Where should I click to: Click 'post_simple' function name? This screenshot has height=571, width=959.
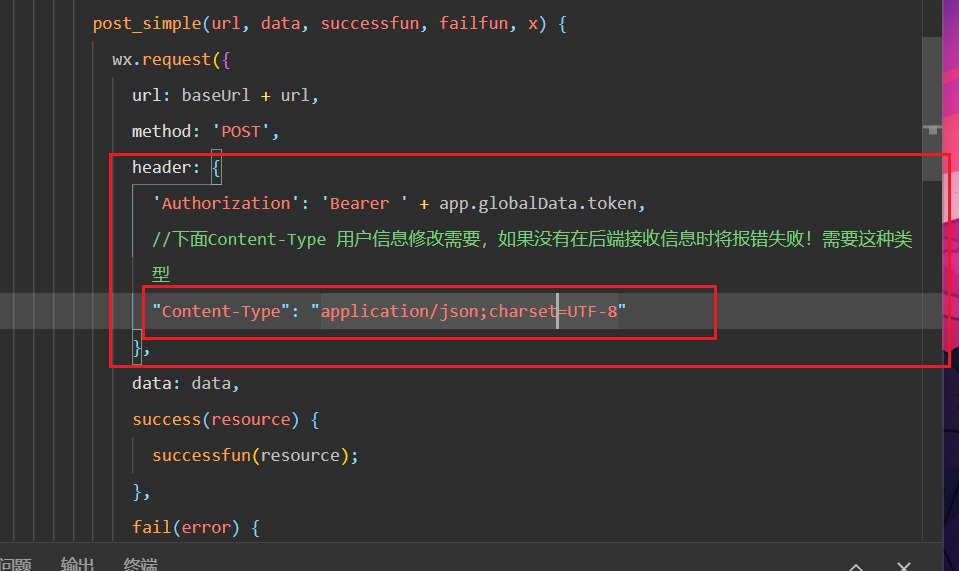click(147, 24)
